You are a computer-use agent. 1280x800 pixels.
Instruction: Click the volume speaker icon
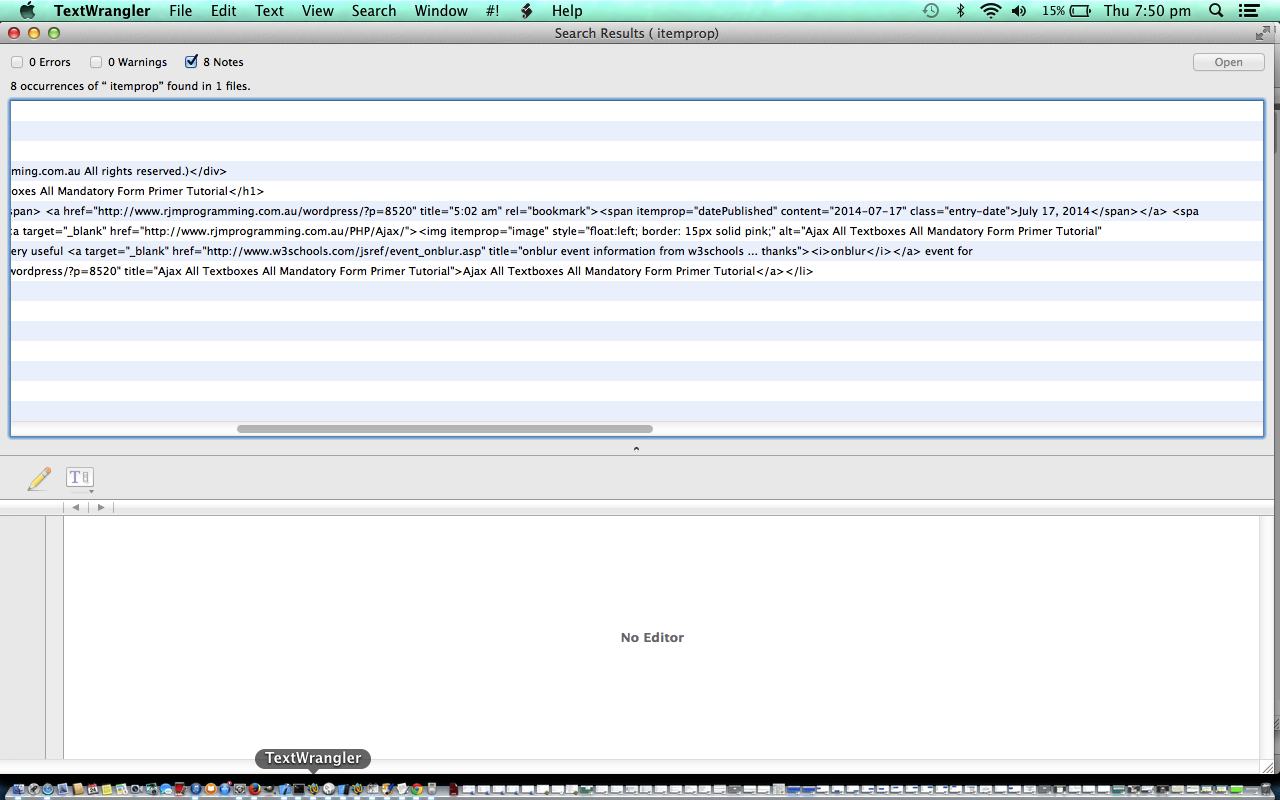coord(1019,11)
